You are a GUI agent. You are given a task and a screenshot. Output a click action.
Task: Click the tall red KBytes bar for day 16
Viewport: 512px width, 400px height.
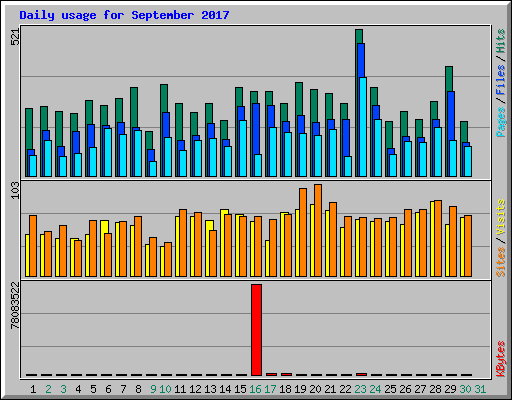pos(256,330)
